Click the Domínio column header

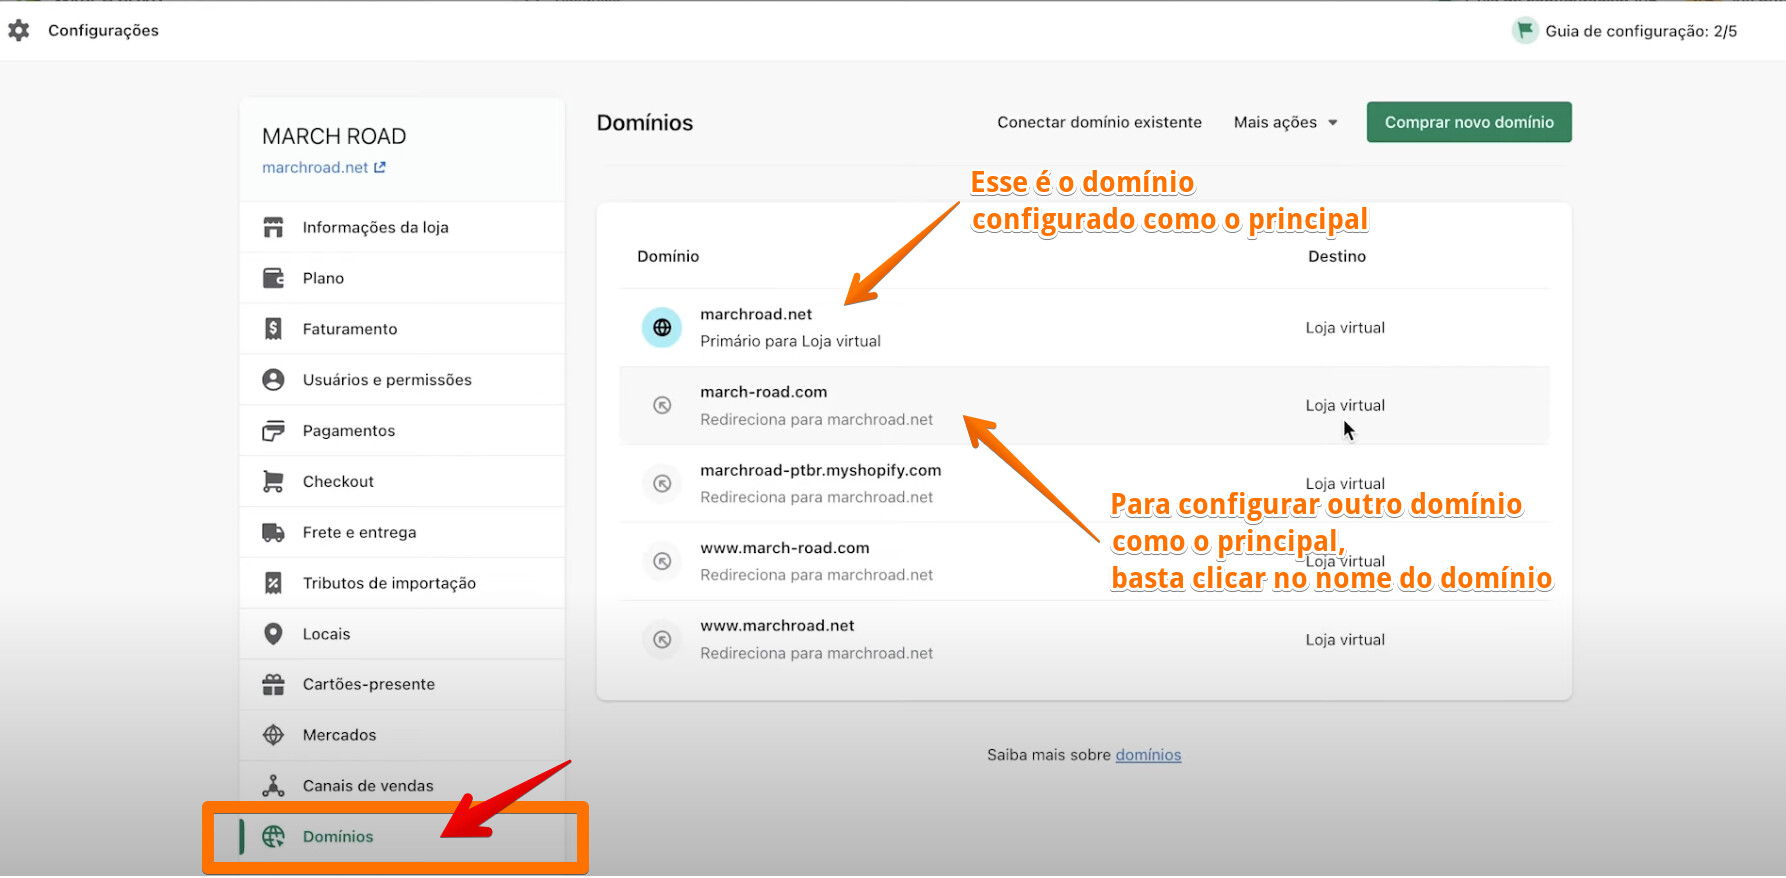pyautogui.click(x=668, y=257)
